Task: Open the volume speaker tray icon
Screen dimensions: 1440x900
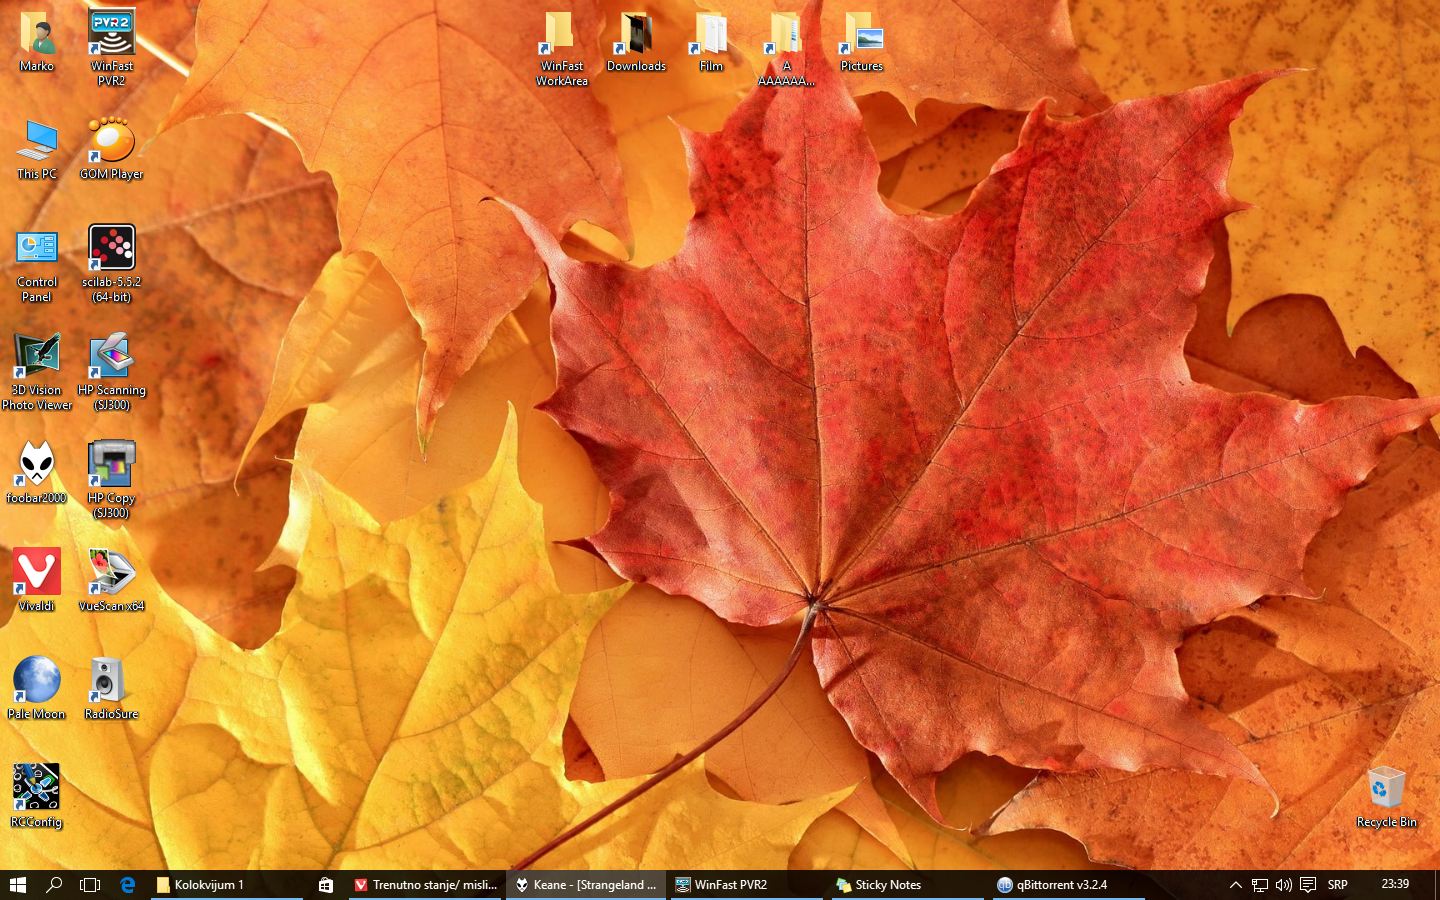Action: coord(1284,885)
